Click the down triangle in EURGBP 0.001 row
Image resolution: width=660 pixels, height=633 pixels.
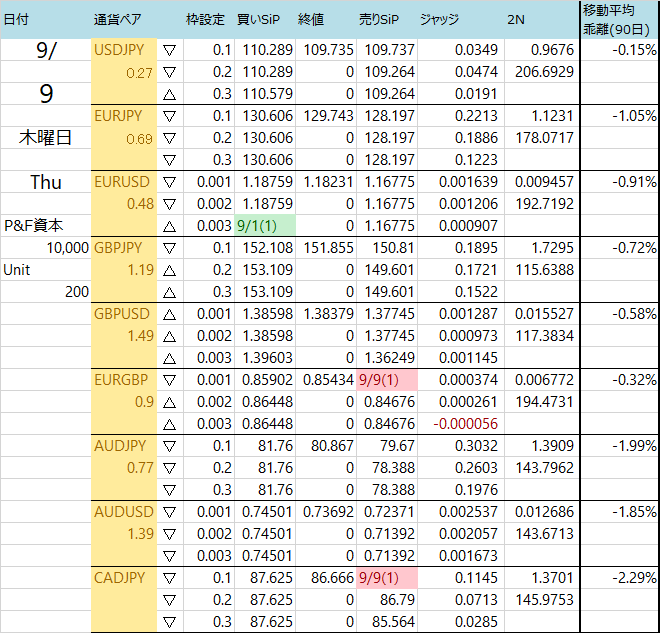[169, 380]
